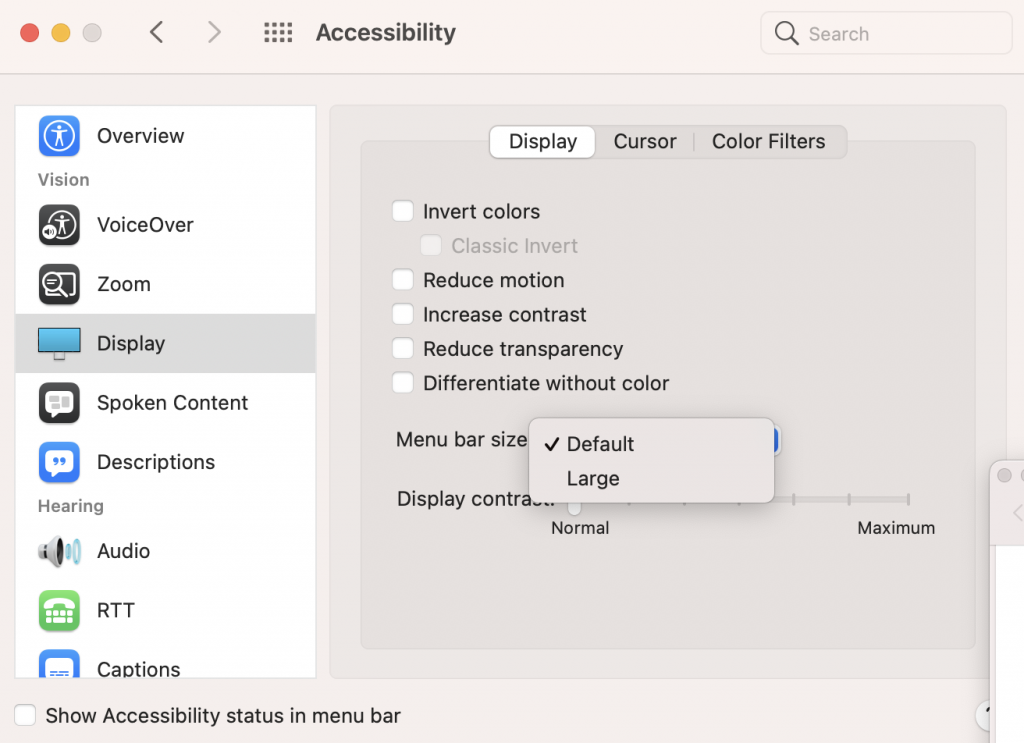Minimize window with the yellow button

(61, 33)
